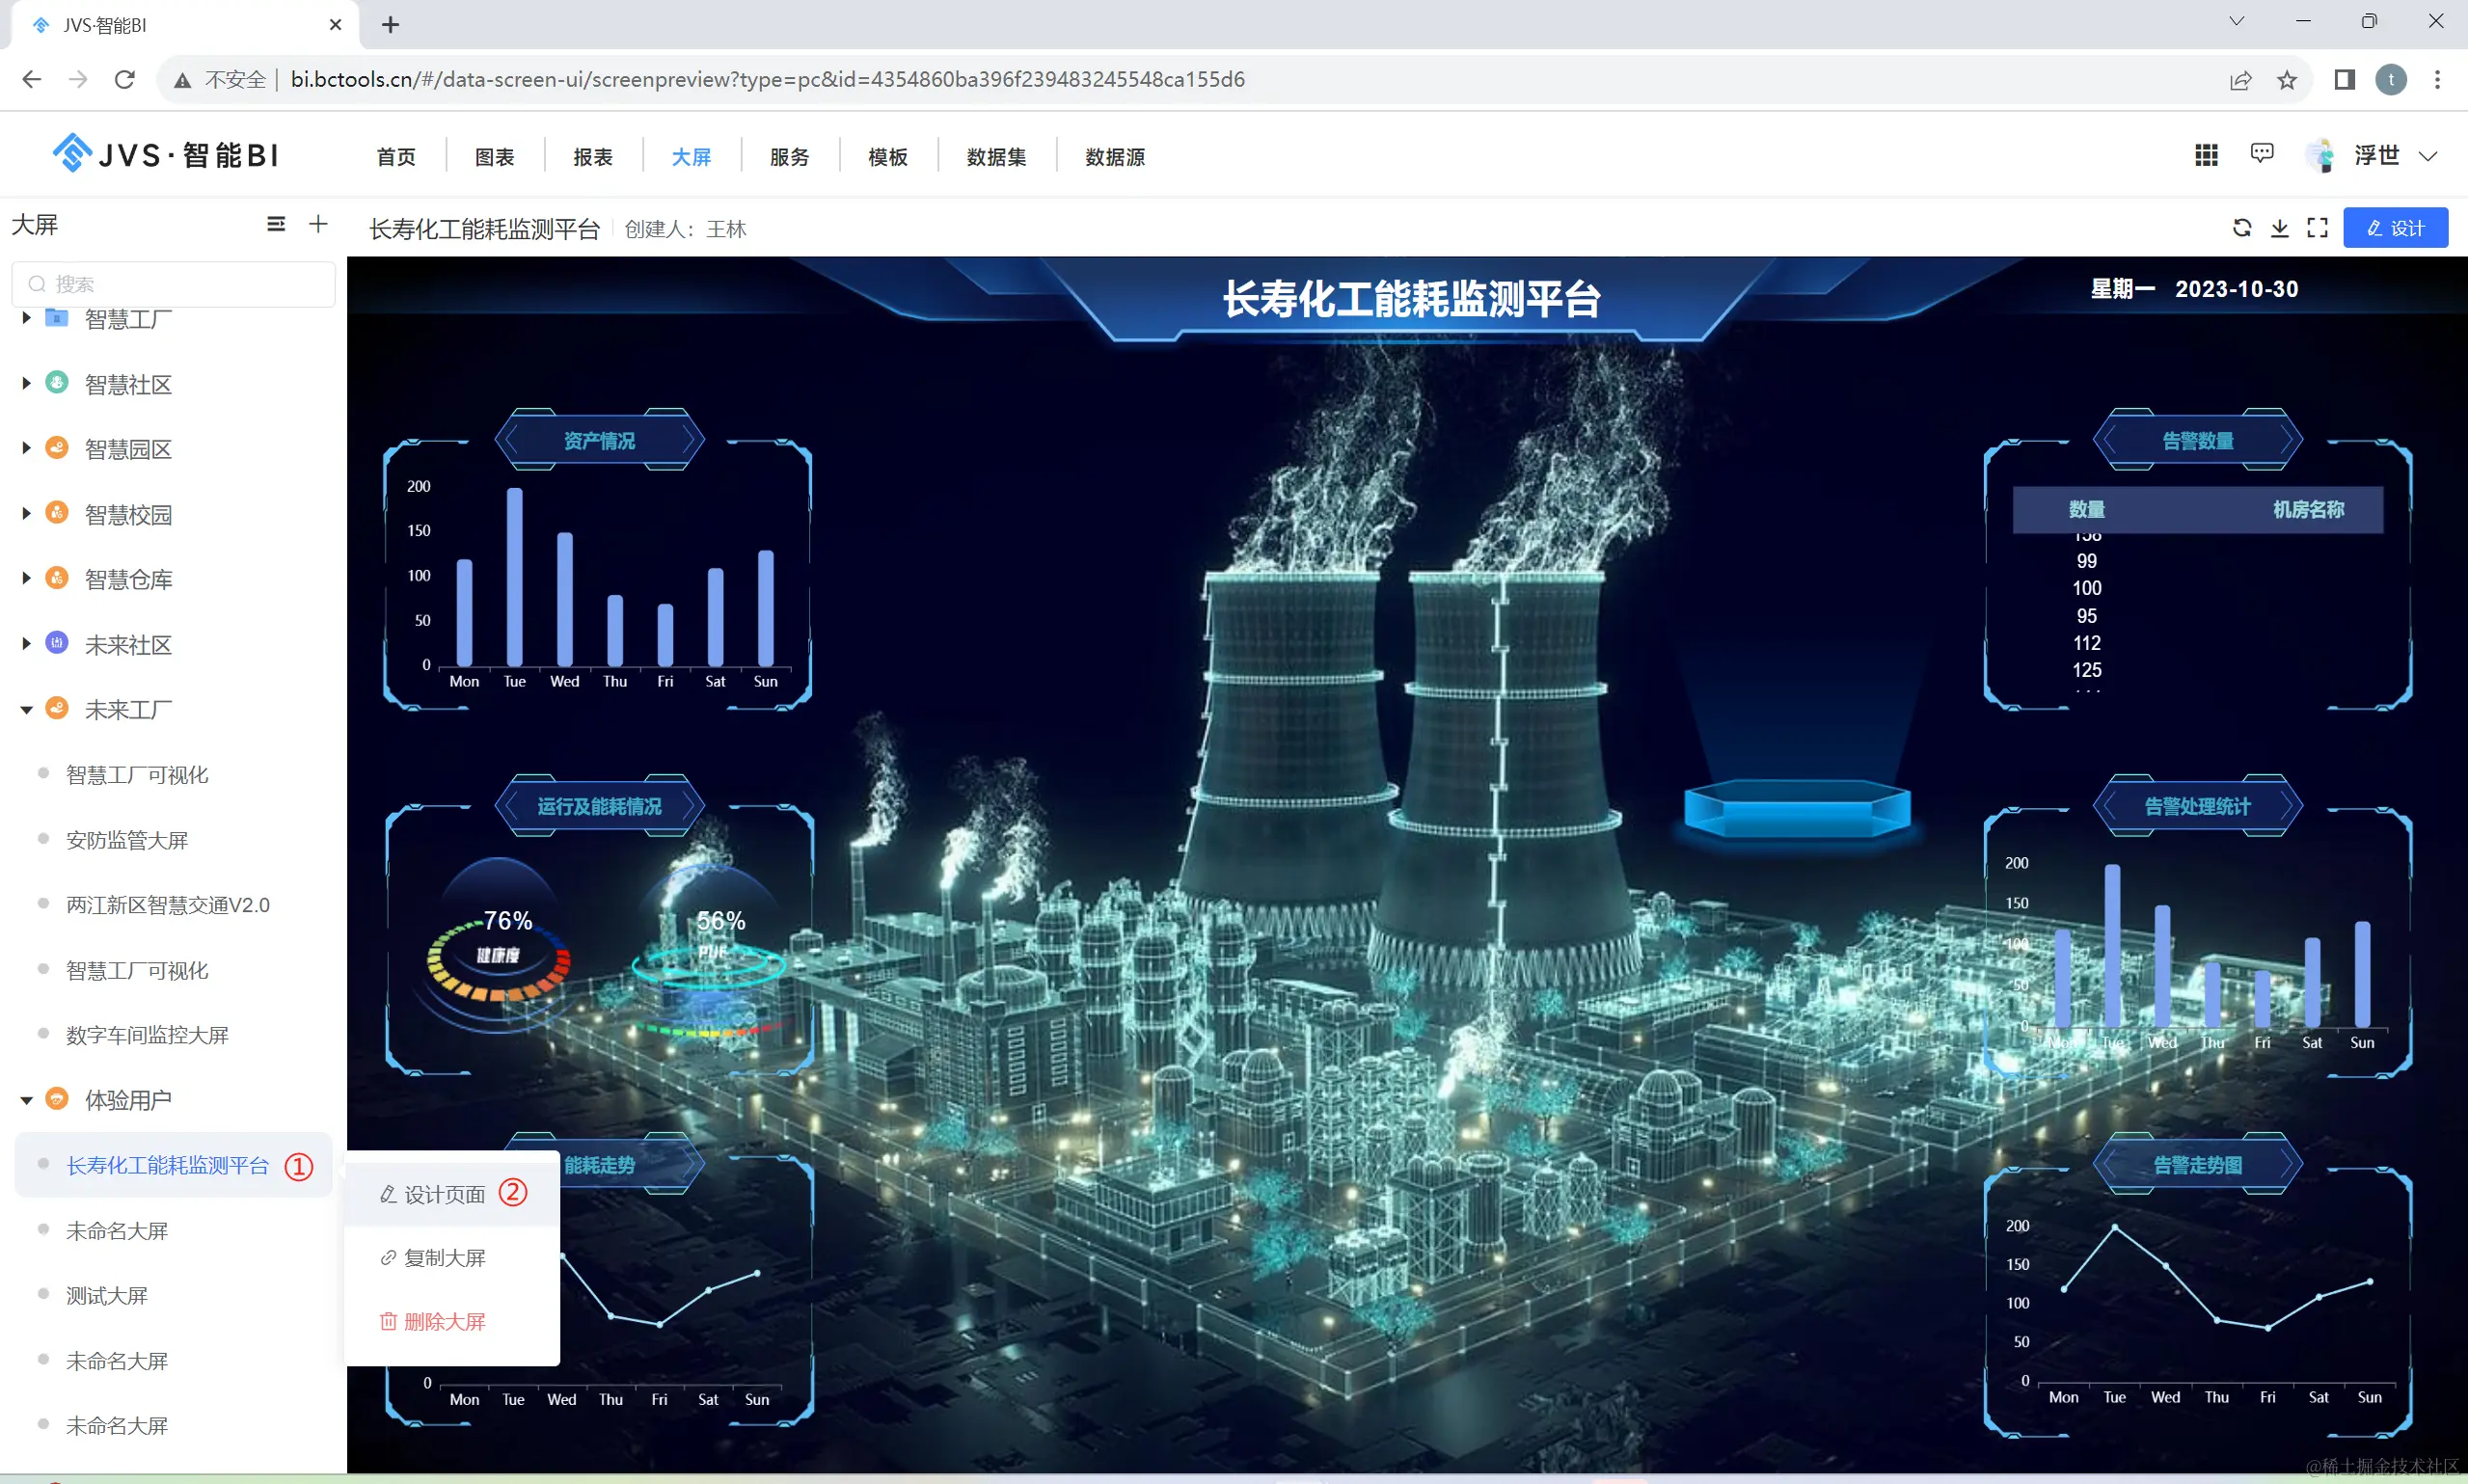The width and height of the screenshot is (2468, 1484).
Task: Bookmark this page with the star icon
Action: tap(2287, 80)
